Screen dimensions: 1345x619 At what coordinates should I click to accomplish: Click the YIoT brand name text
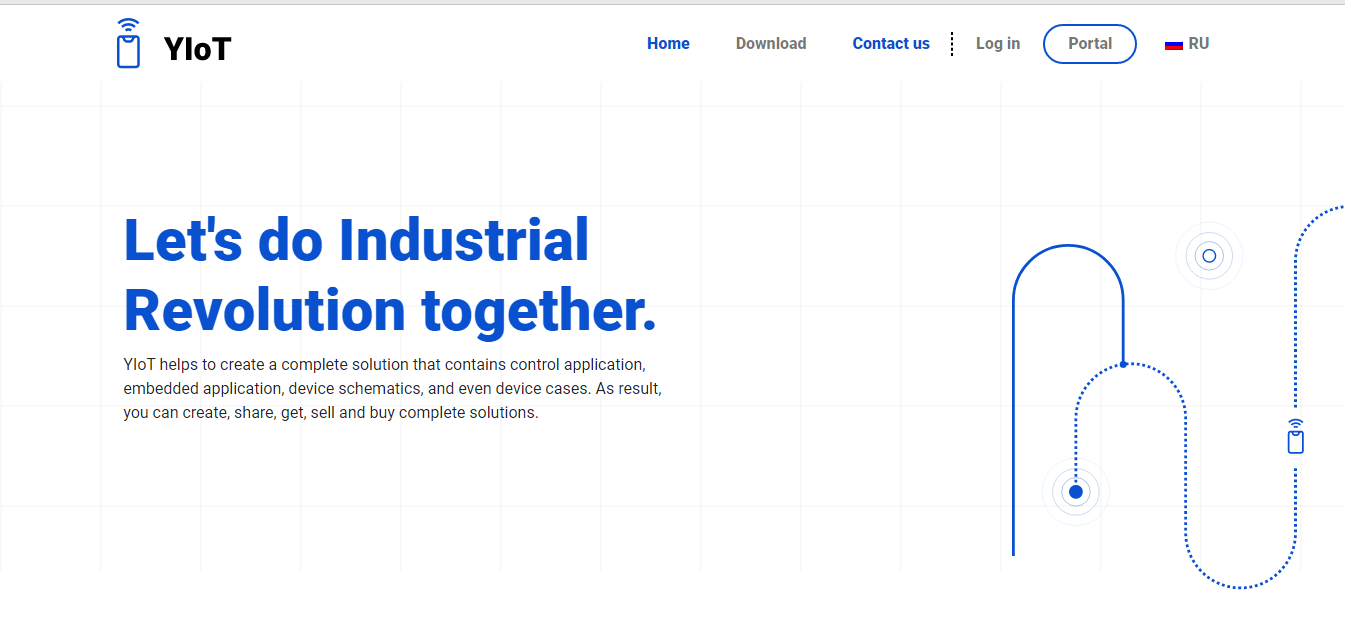197,48
